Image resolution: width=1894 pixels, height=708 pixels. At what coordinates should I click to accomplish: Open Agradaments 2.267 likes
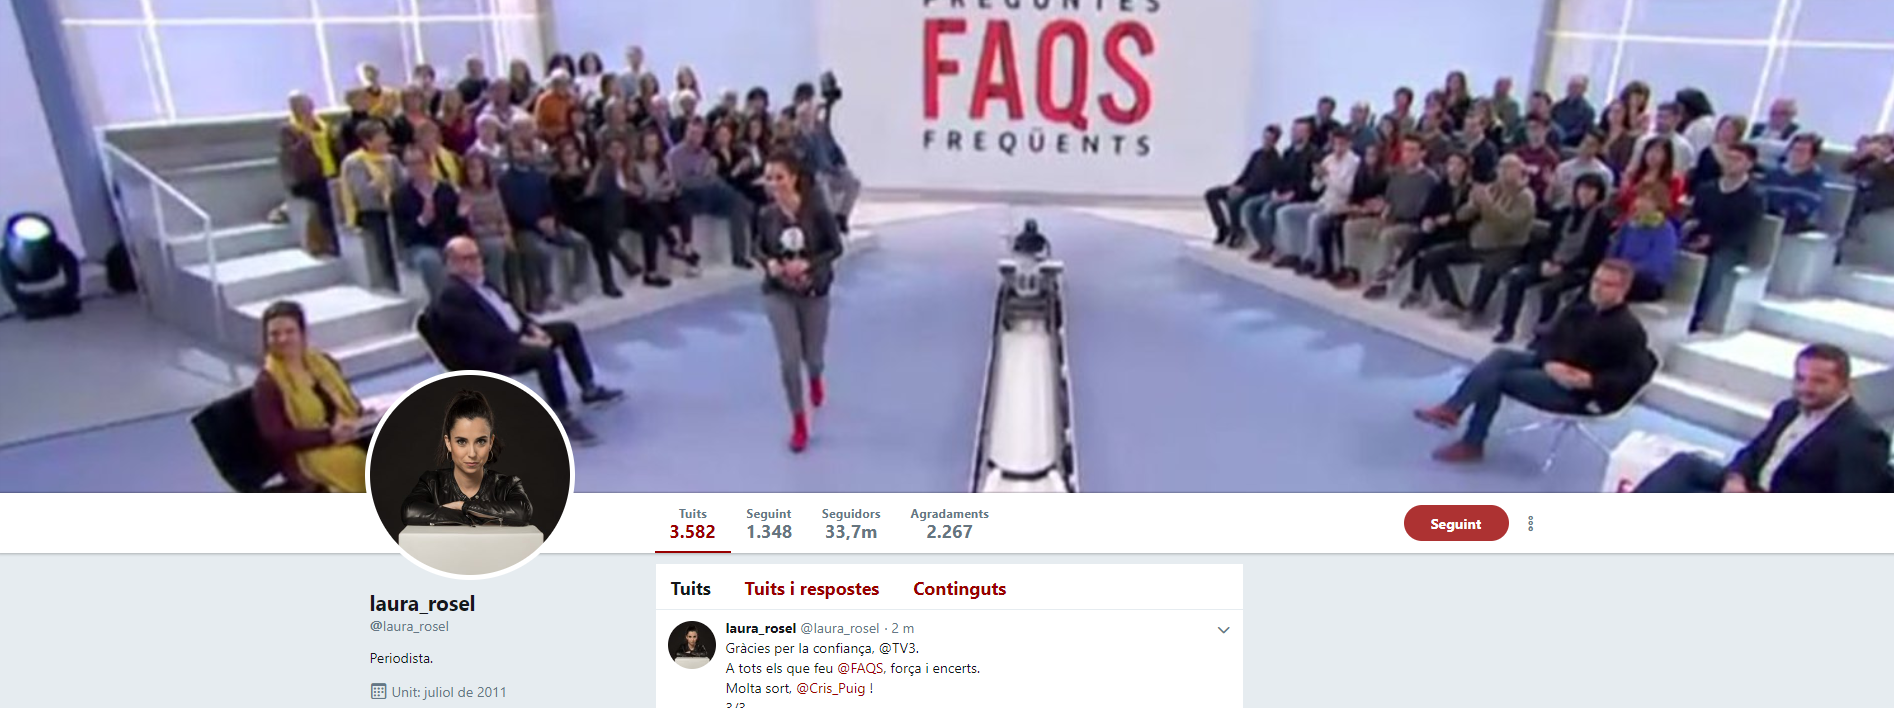949,524
